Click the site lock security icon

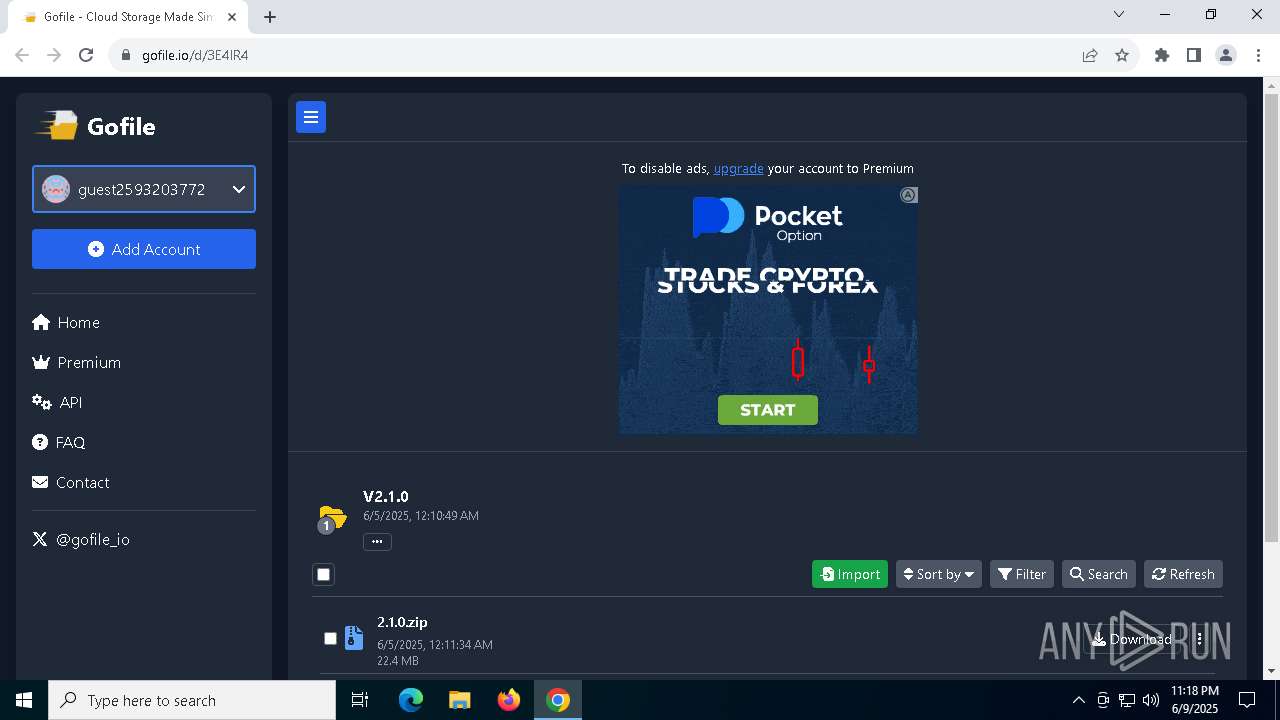125,55
